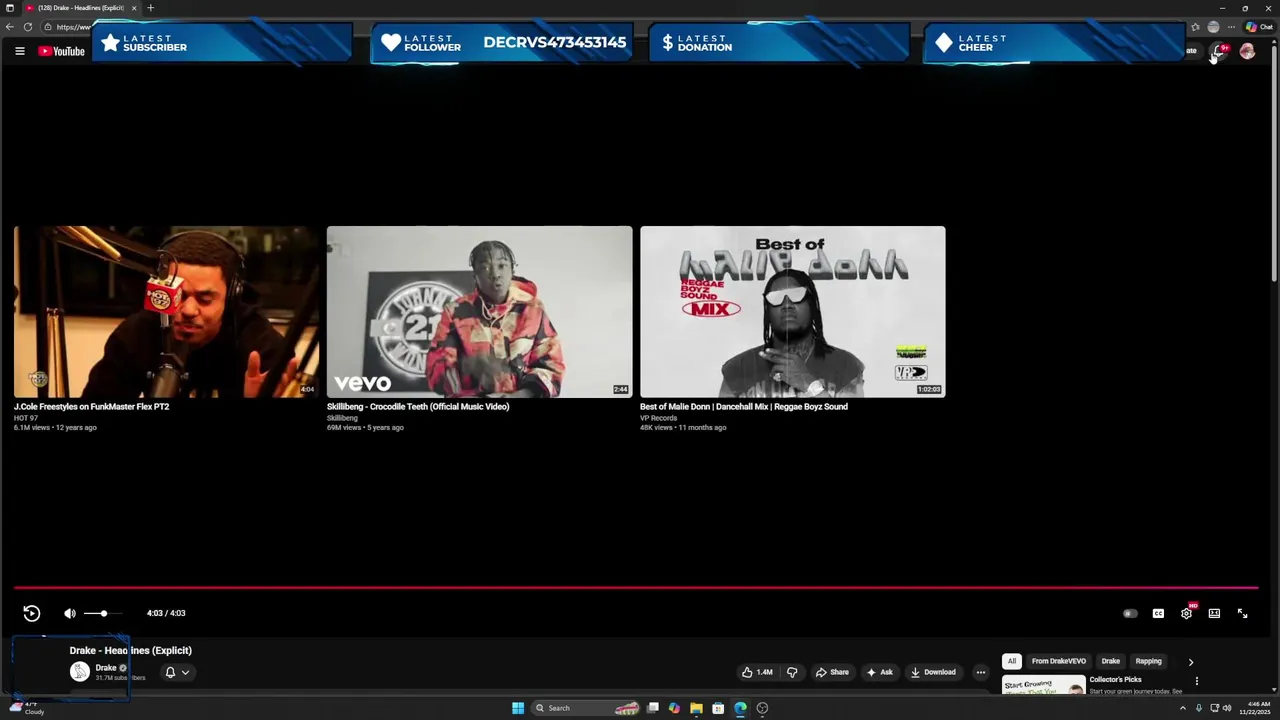Bookmark the page with the star icon
This screenshot has height=720, width=1280.
[1195, 27]
